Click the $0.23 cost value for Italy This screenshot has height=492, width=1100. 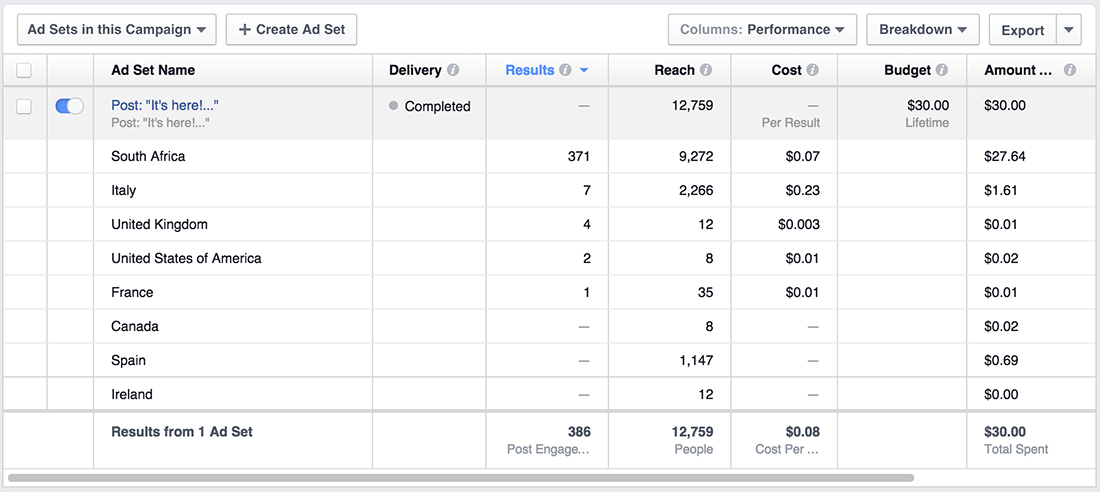click(x=802, y=190)
